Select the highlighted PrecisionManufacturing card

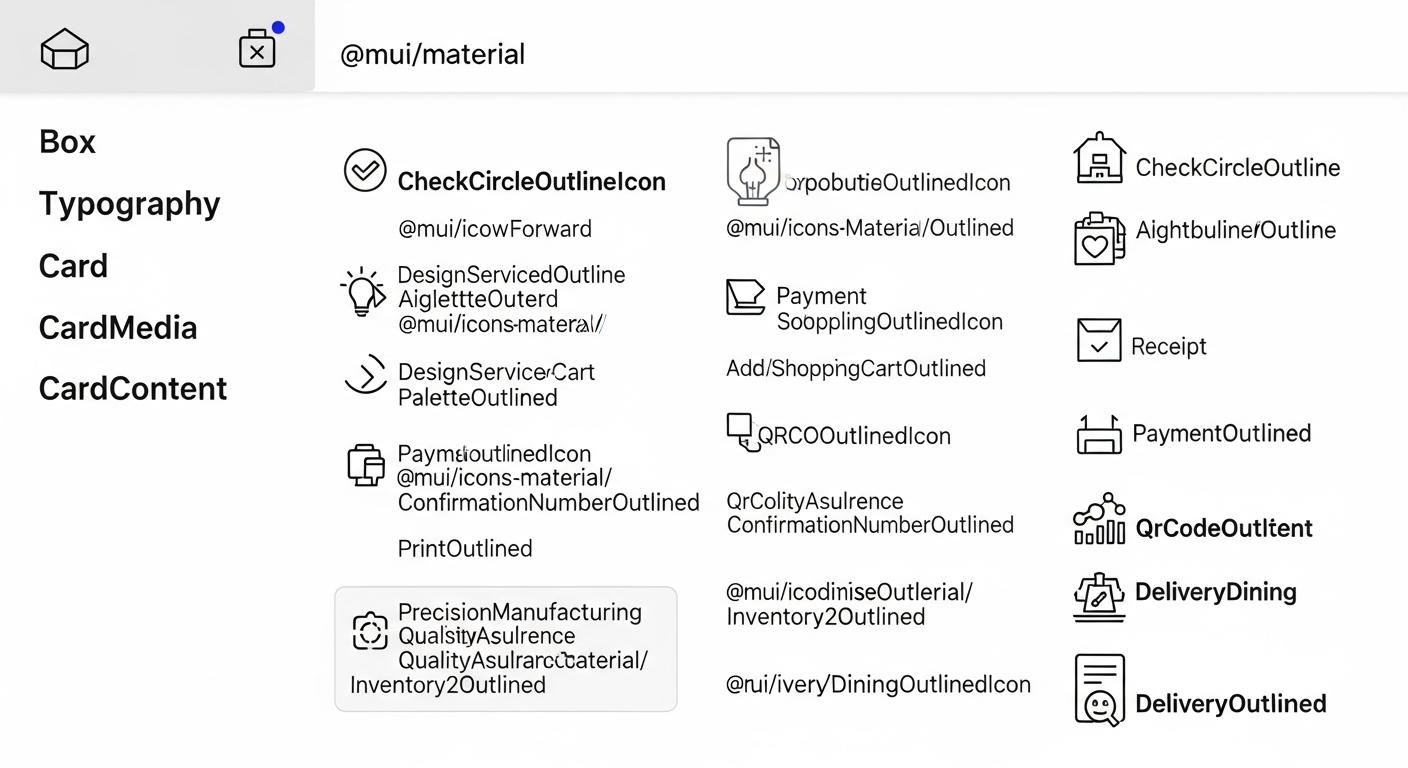tap(505, 648)
